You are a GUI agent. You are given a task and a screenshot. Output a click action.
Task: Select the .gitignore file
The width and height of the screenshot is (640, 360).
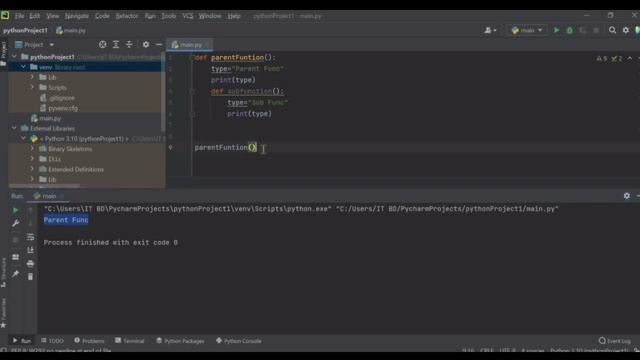(57, 98)
